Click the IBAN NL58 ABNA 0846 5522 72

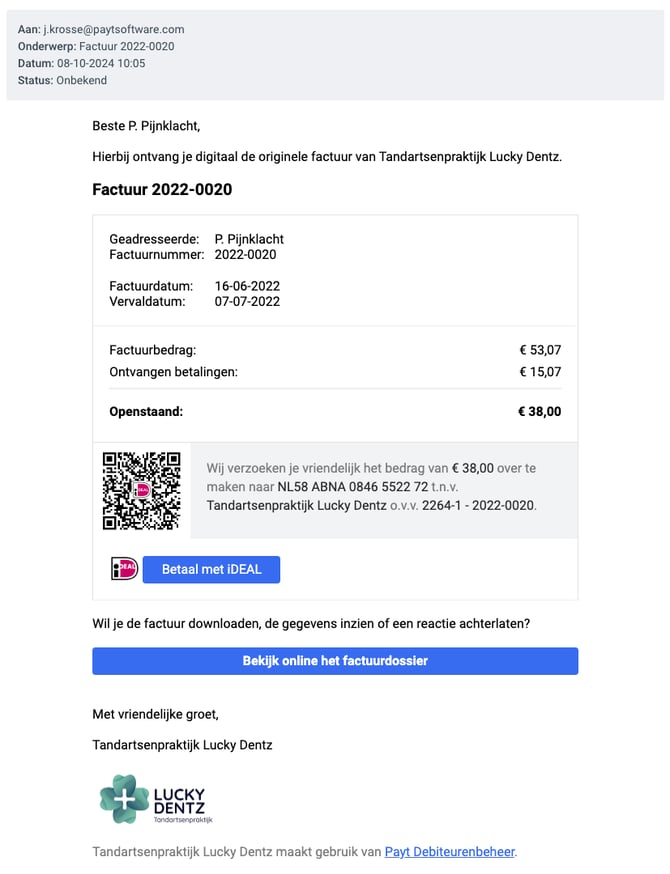(x=353, y=487)
